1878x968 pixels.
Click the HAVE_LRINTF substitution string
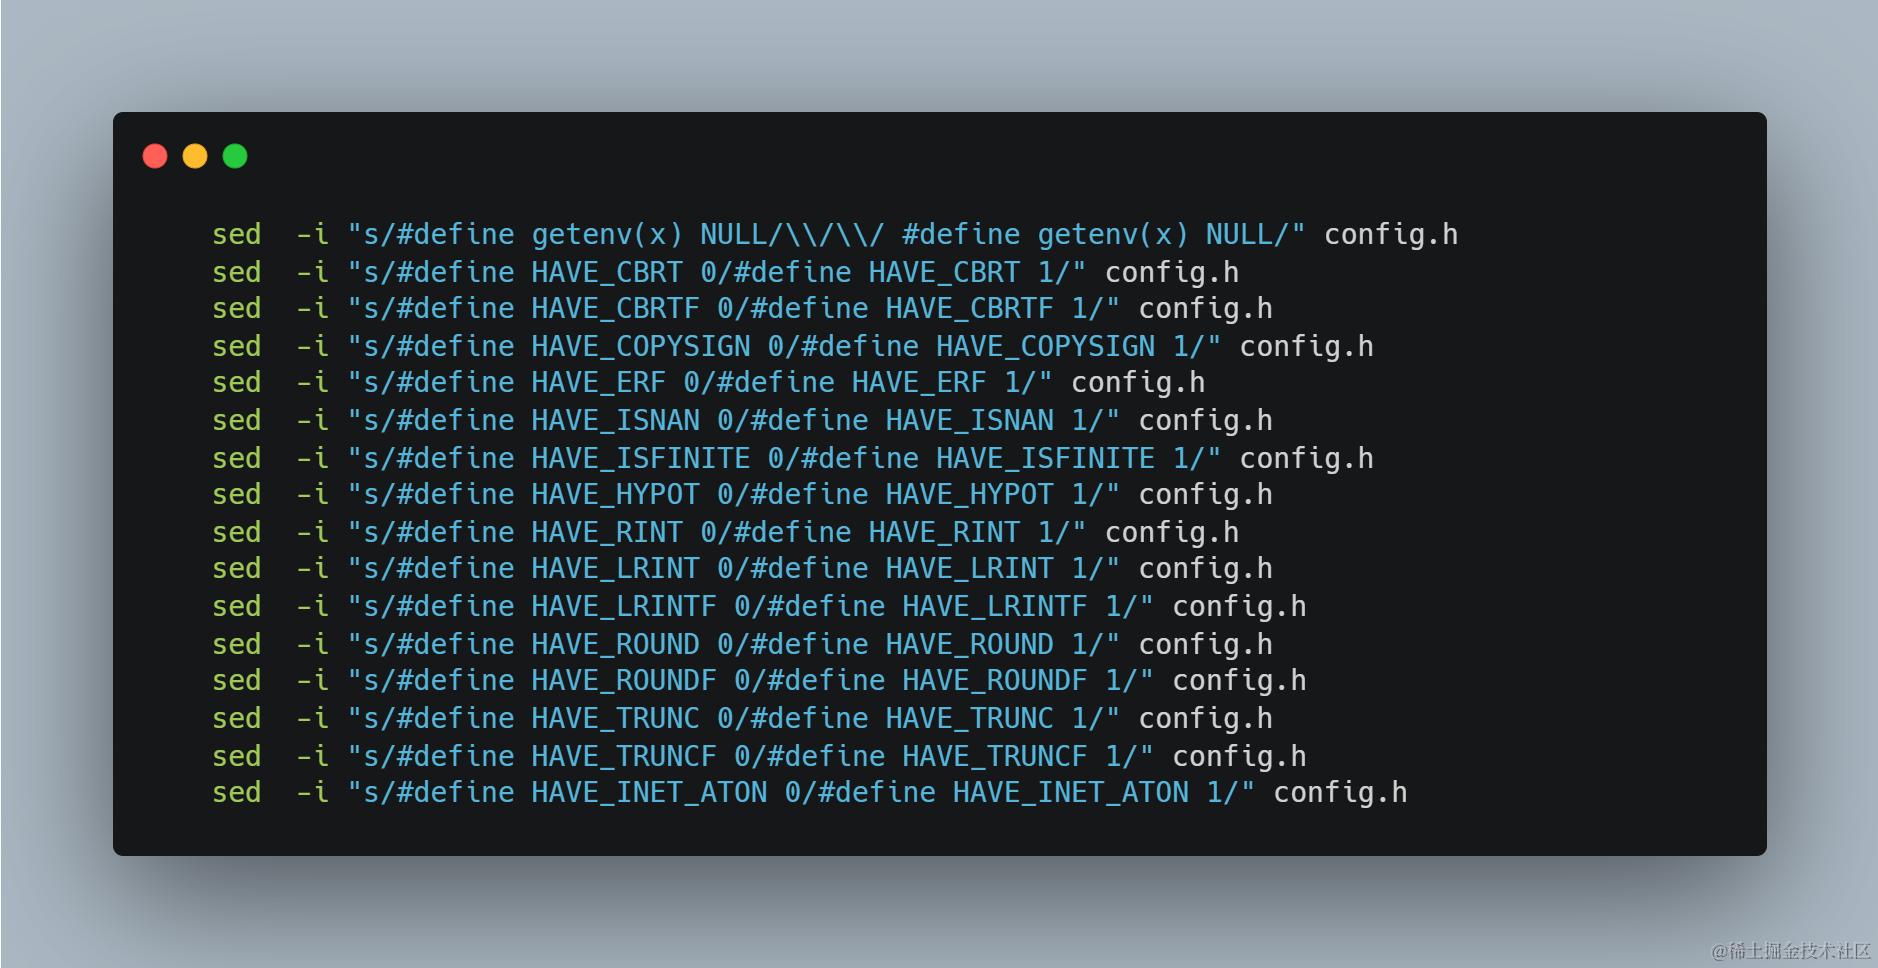pos(750,607)
